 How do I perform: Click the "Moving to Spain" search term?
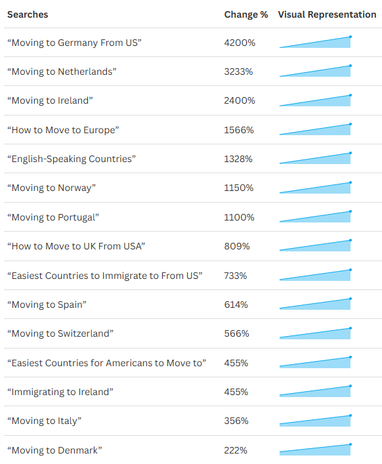47,305
